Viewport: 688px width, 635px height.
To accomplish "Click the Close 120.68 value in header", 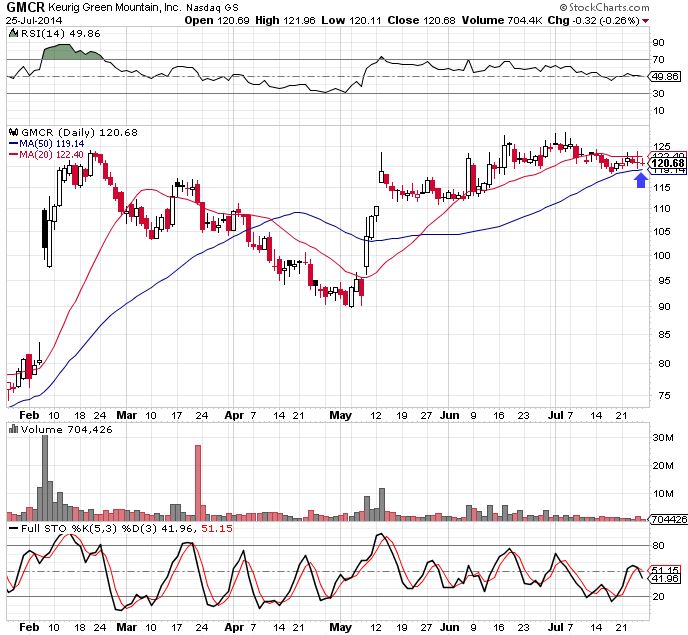I will point(422,21).
